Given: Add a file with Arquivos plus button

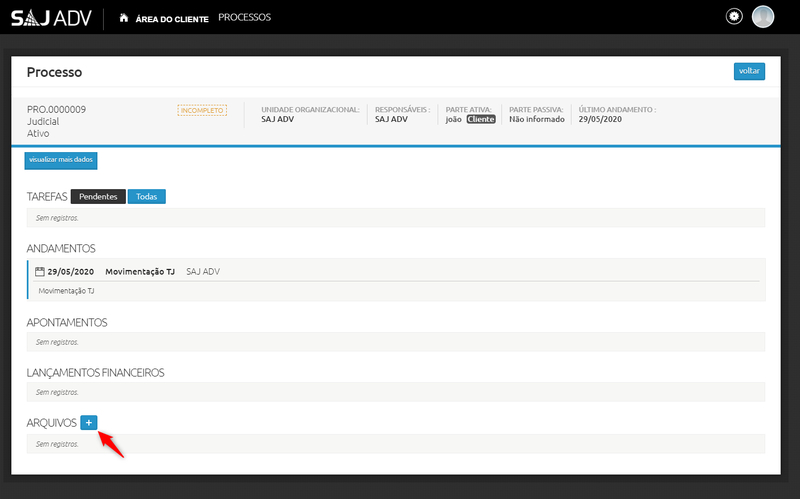Looking at the screenshot, I should tap(88, 423).
